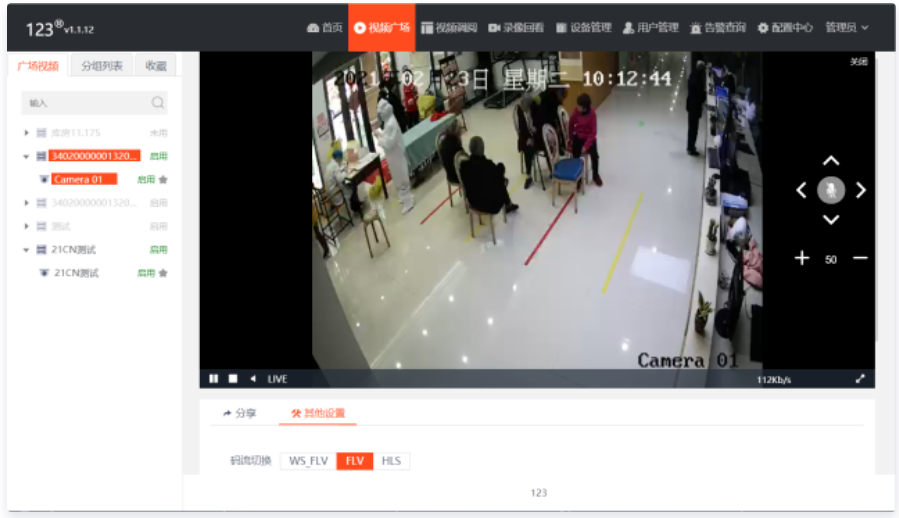The width and height of the screenshot is (899, 518).
Task: Open 配置中心 with gear icon
Action: tap(785, 28)
